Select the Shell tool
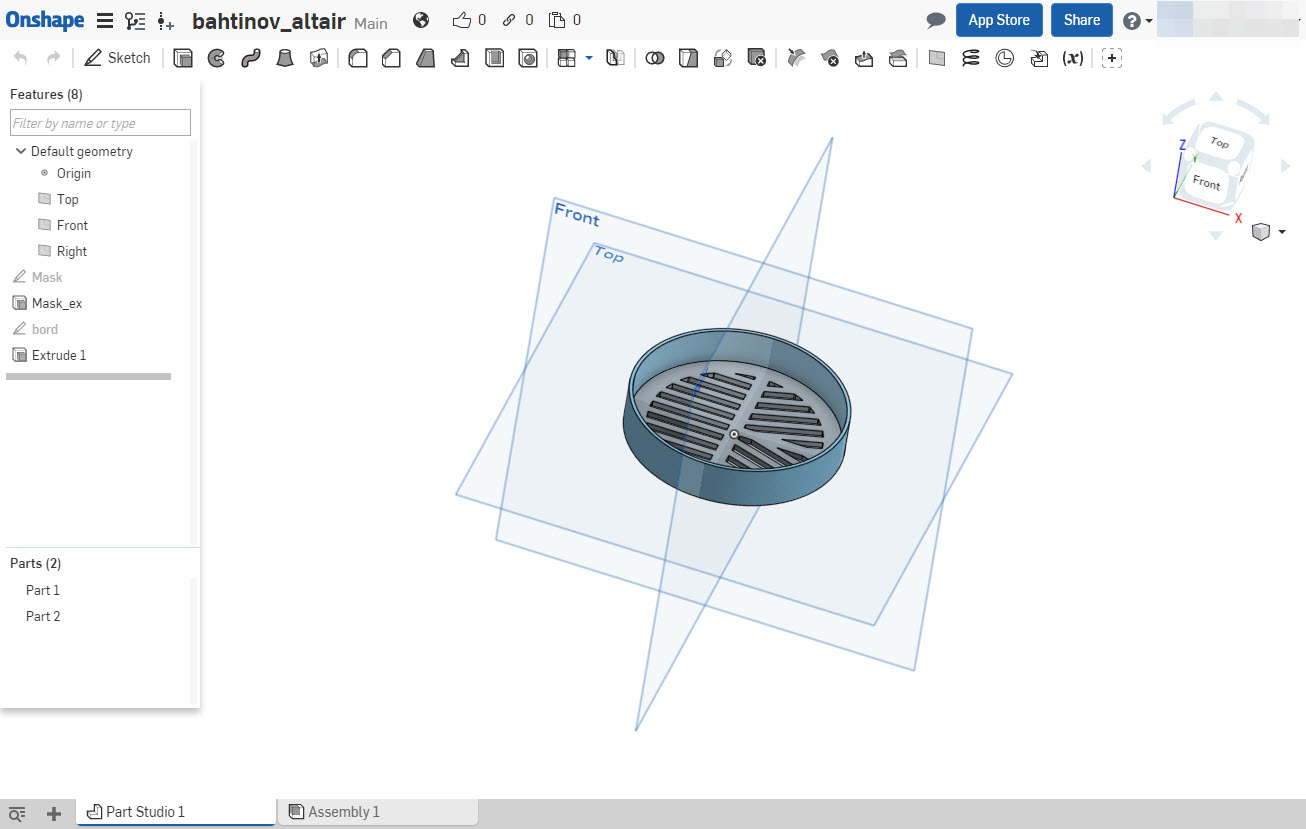 point(494,58)
